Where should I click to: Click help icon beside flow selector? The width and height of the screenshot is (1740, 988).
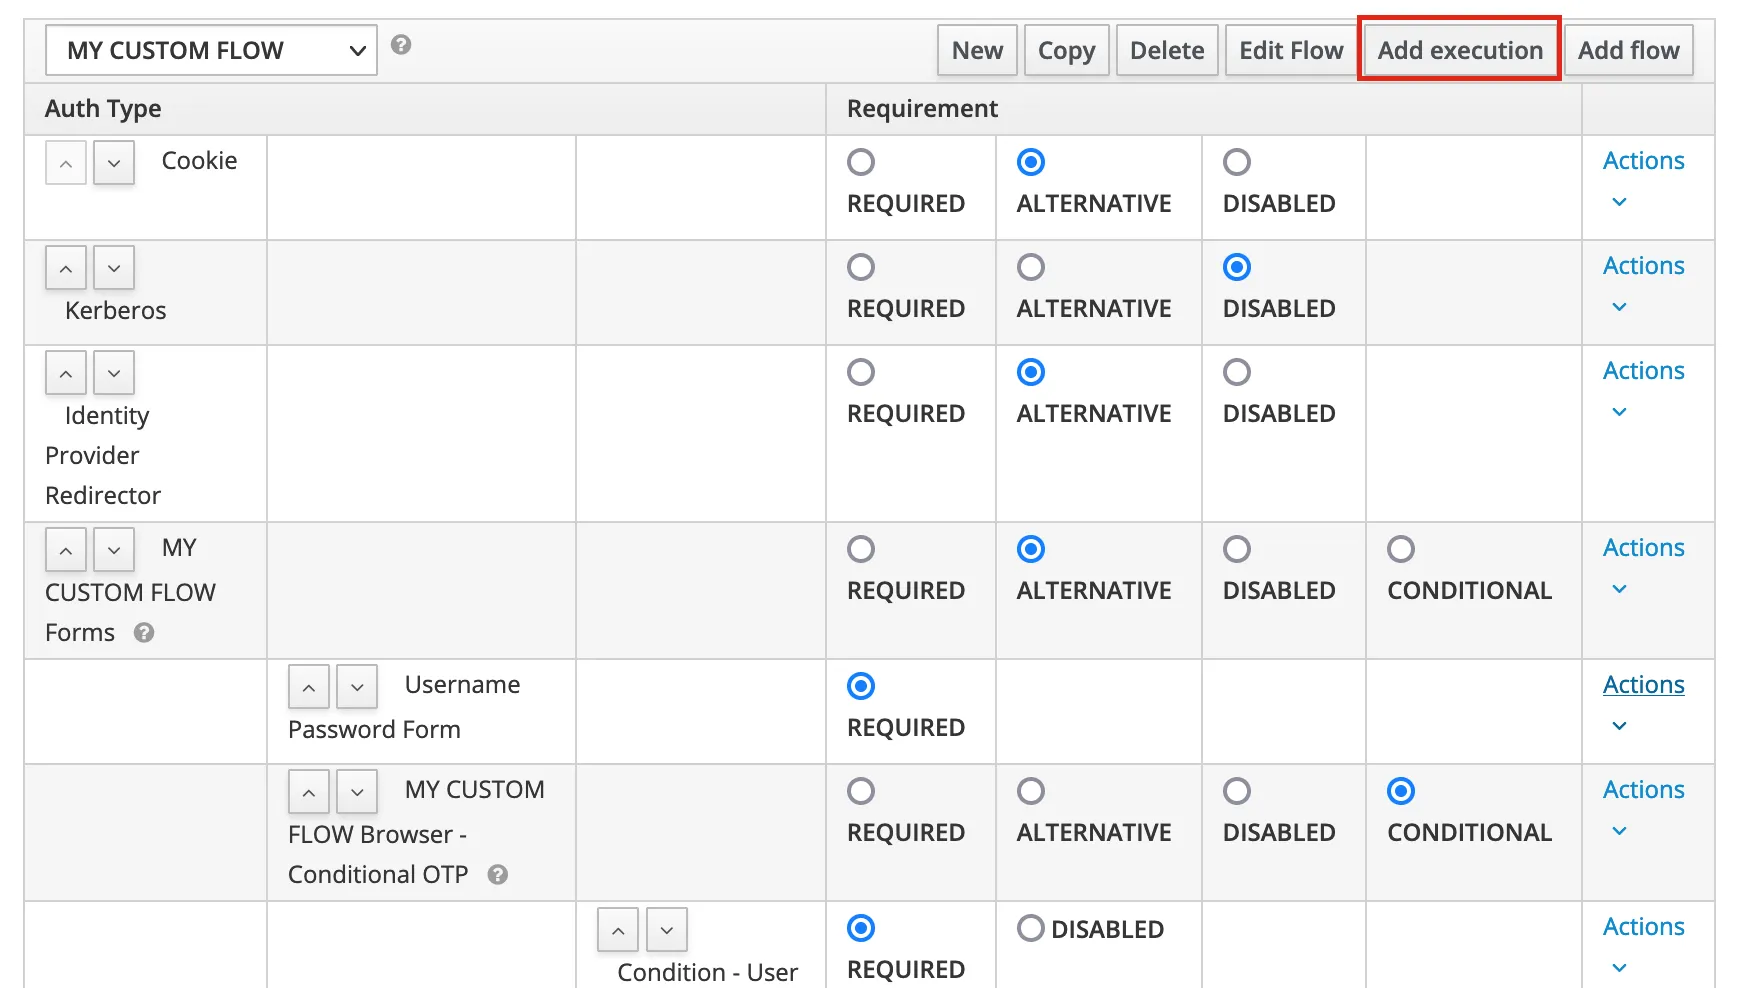pos(401,45)
